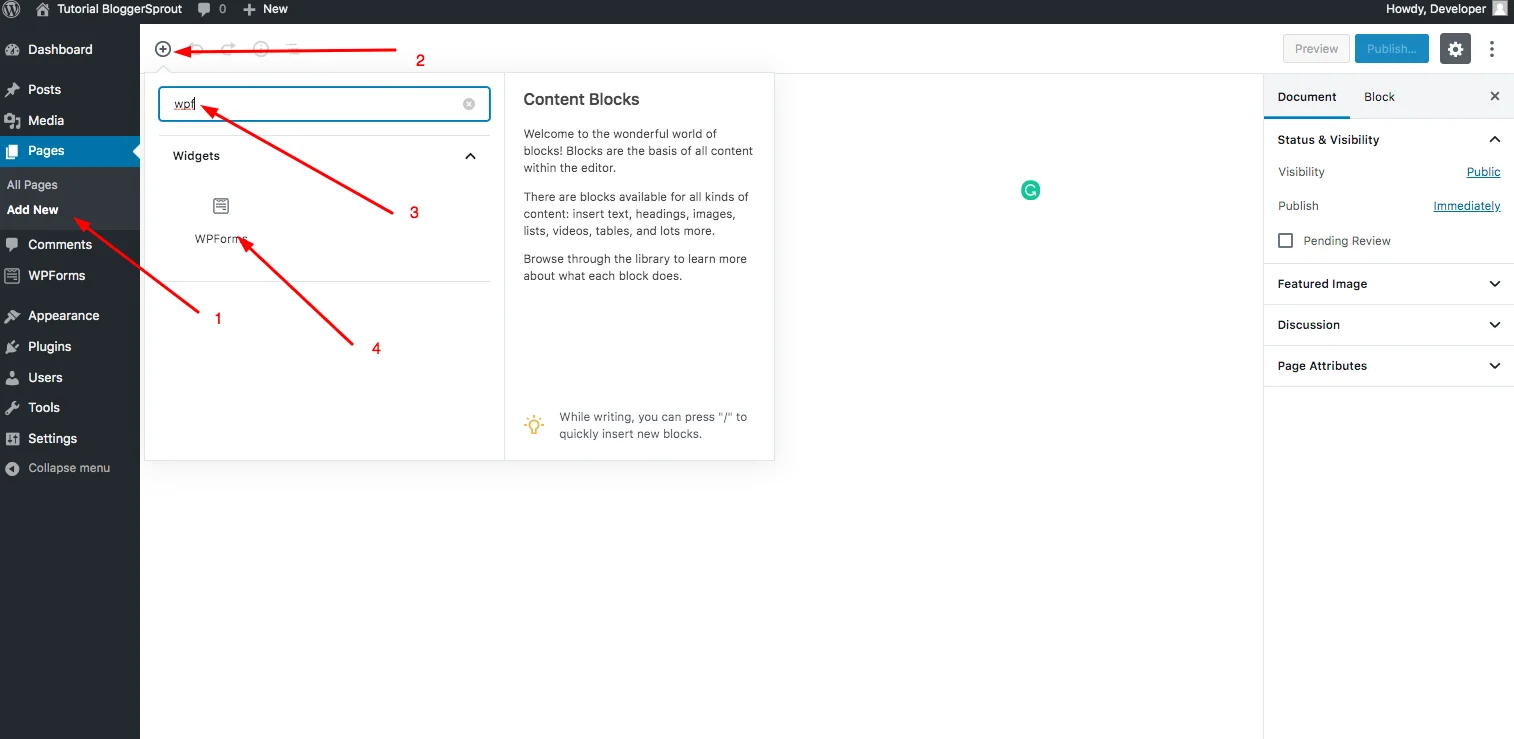Enable the Pending Review checkbox
Image resolution: width=1514 pixels, height=739 pixels.
[x=1285, y=240]
